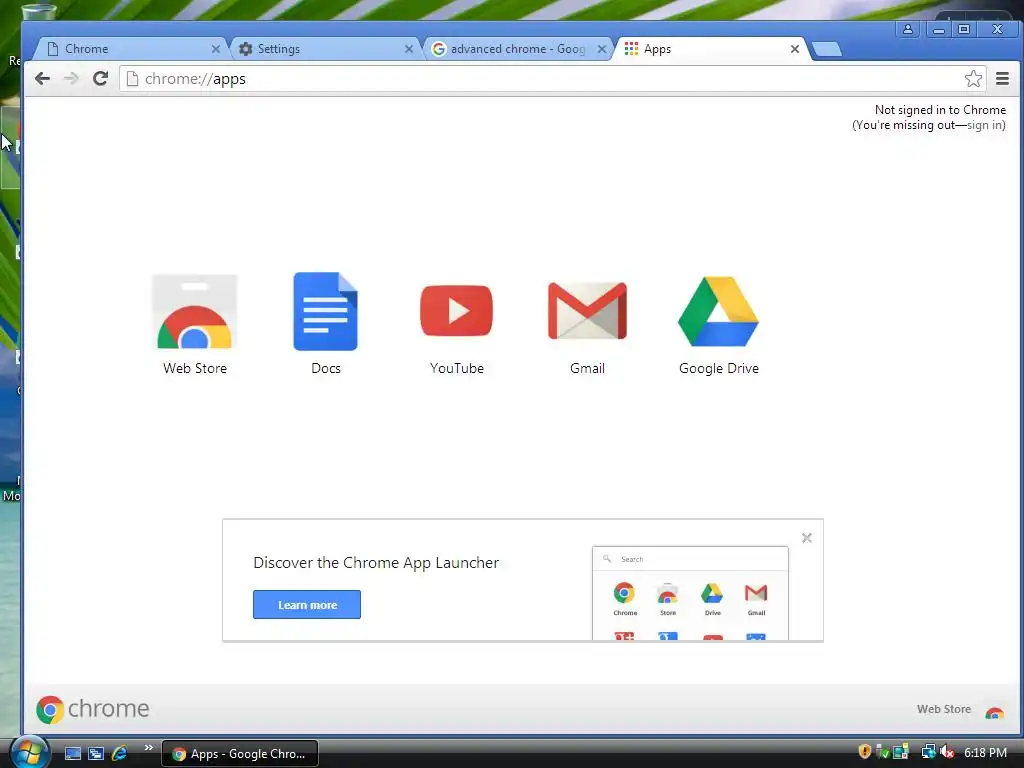The width and height of the screenshot is (1024, 768).
Task: Click the Chrome icon in launcher preview
Action: [624, 593]
